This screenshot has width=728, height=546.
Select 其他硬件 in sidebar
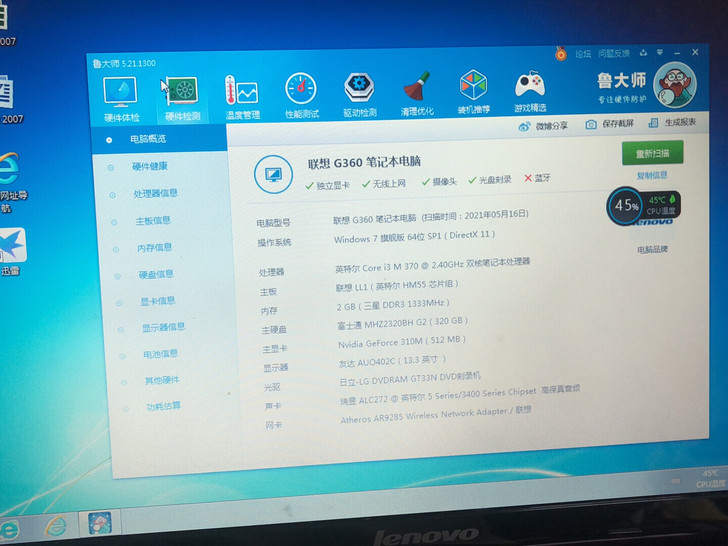pos(162,380)
